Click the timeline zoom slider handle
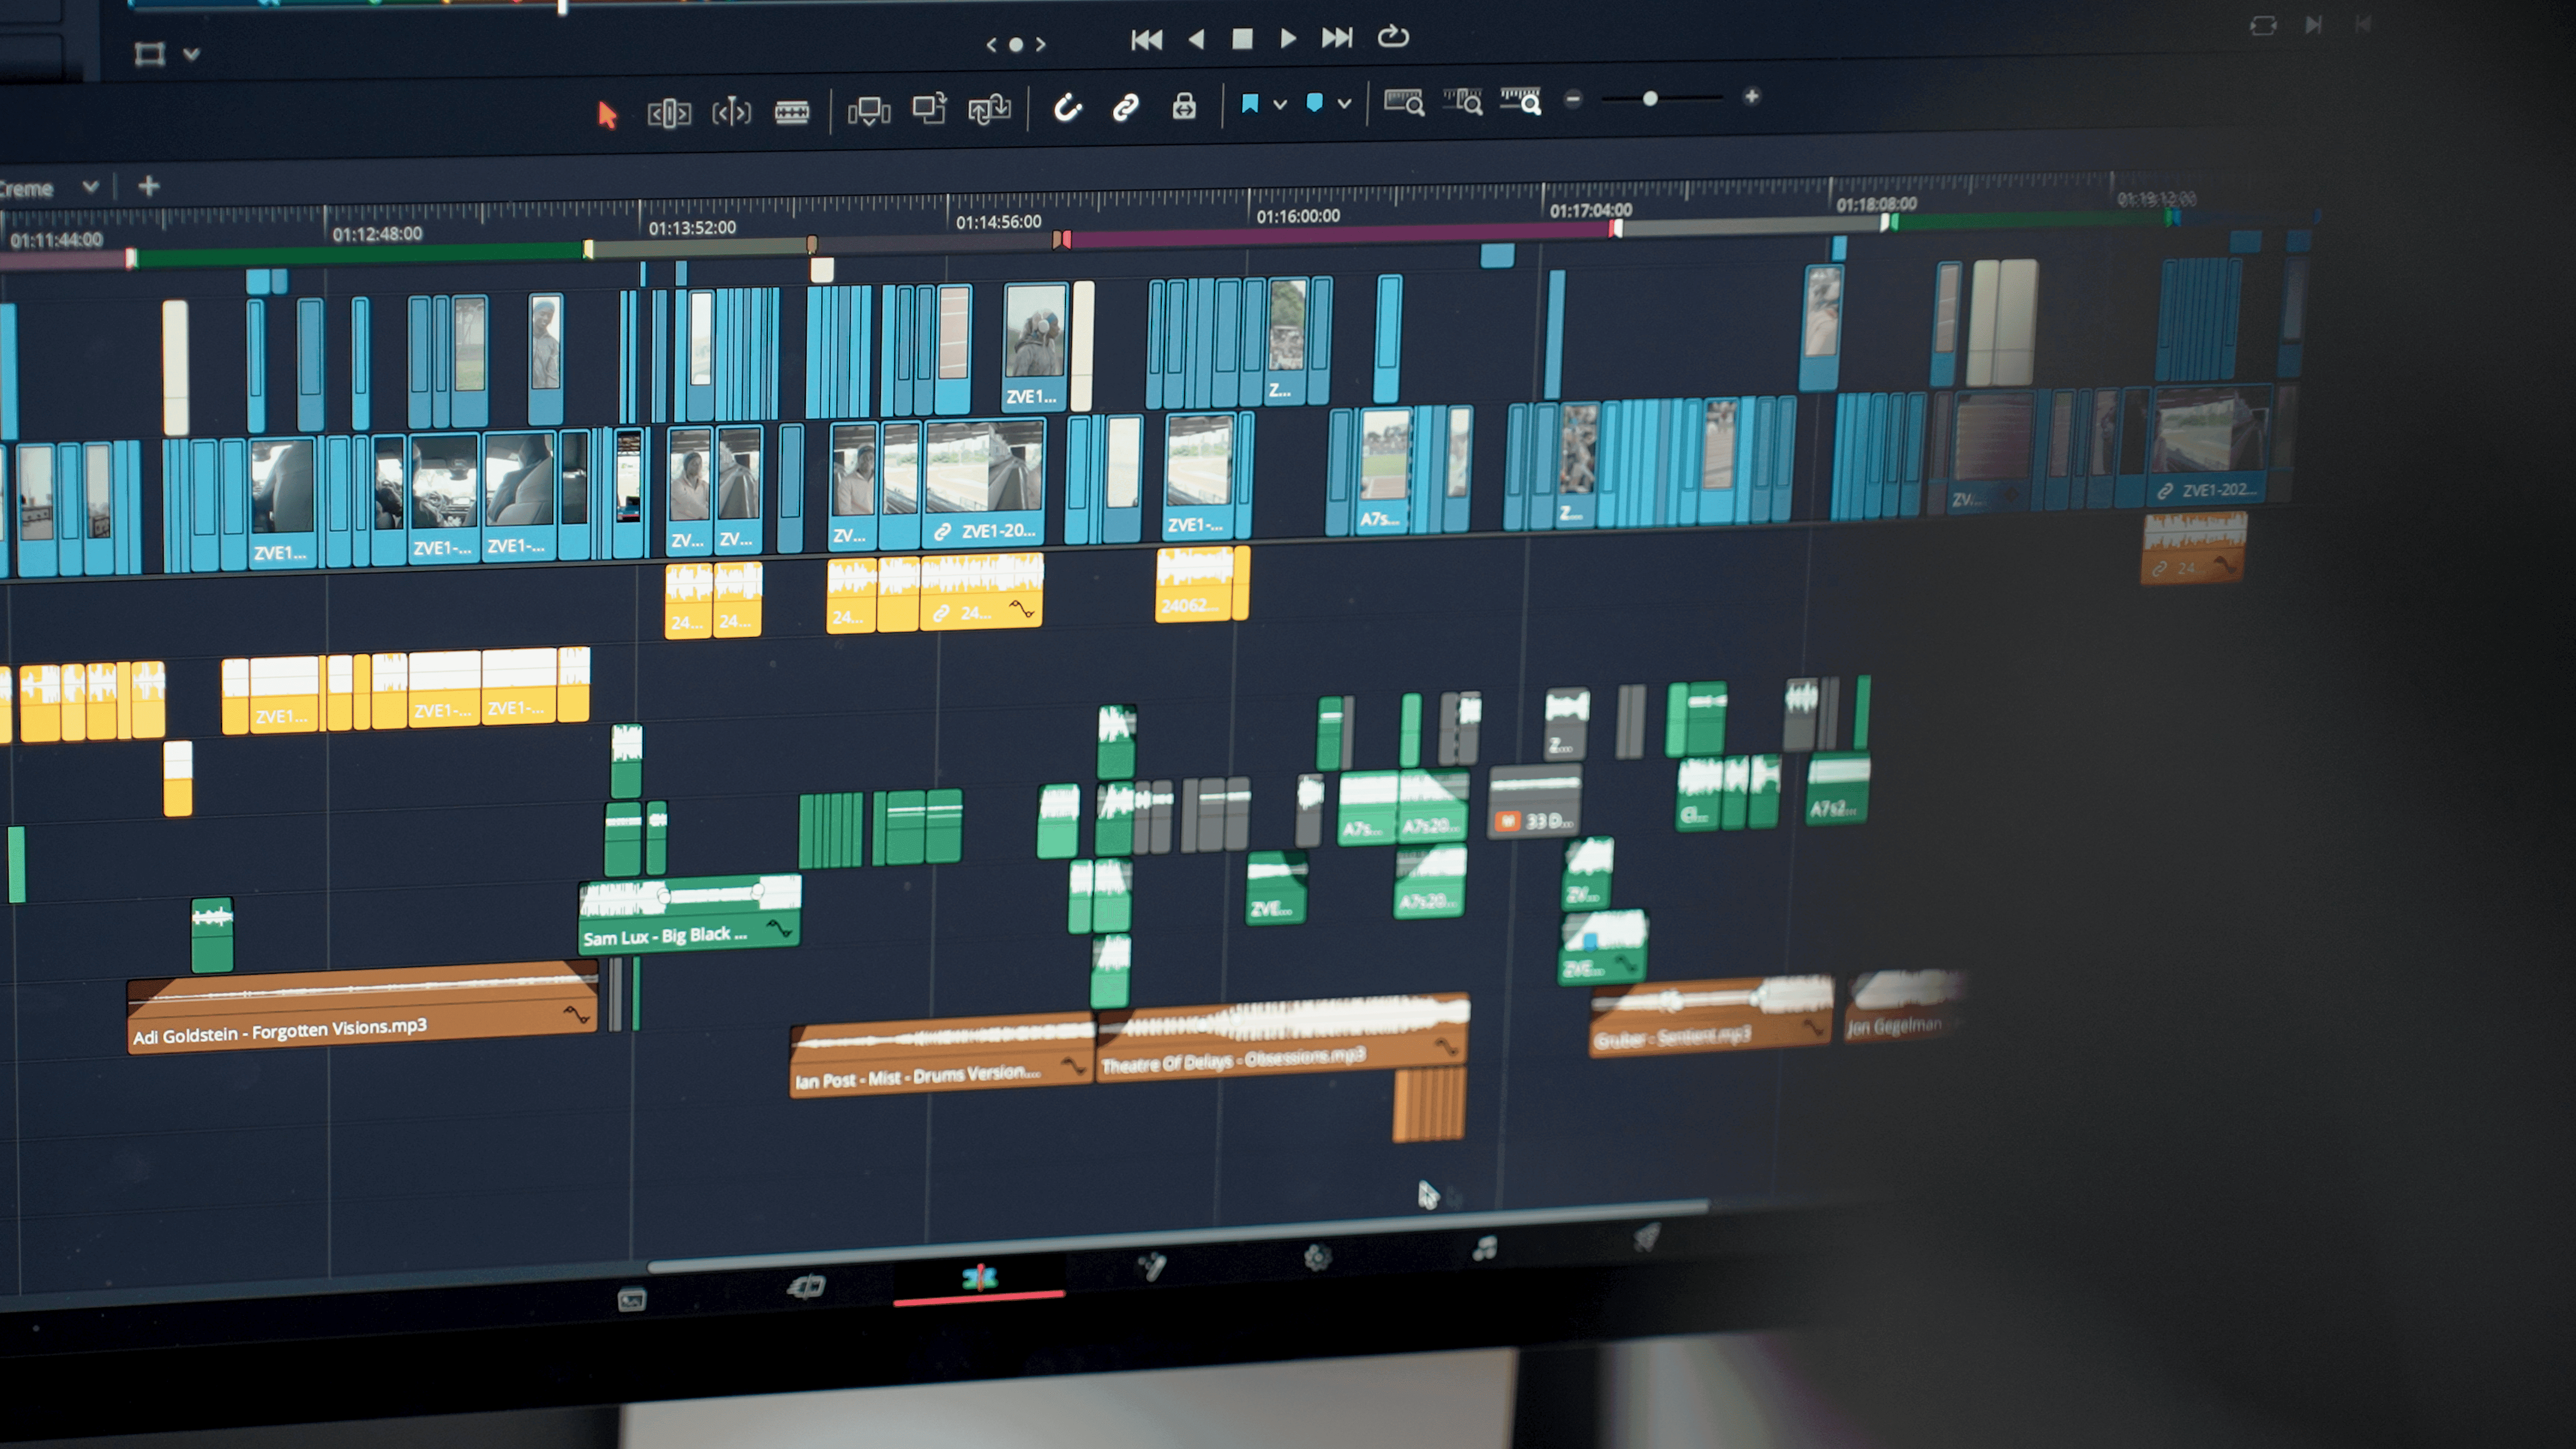Screen dimensions: 2576x1449 [1650, 98]
